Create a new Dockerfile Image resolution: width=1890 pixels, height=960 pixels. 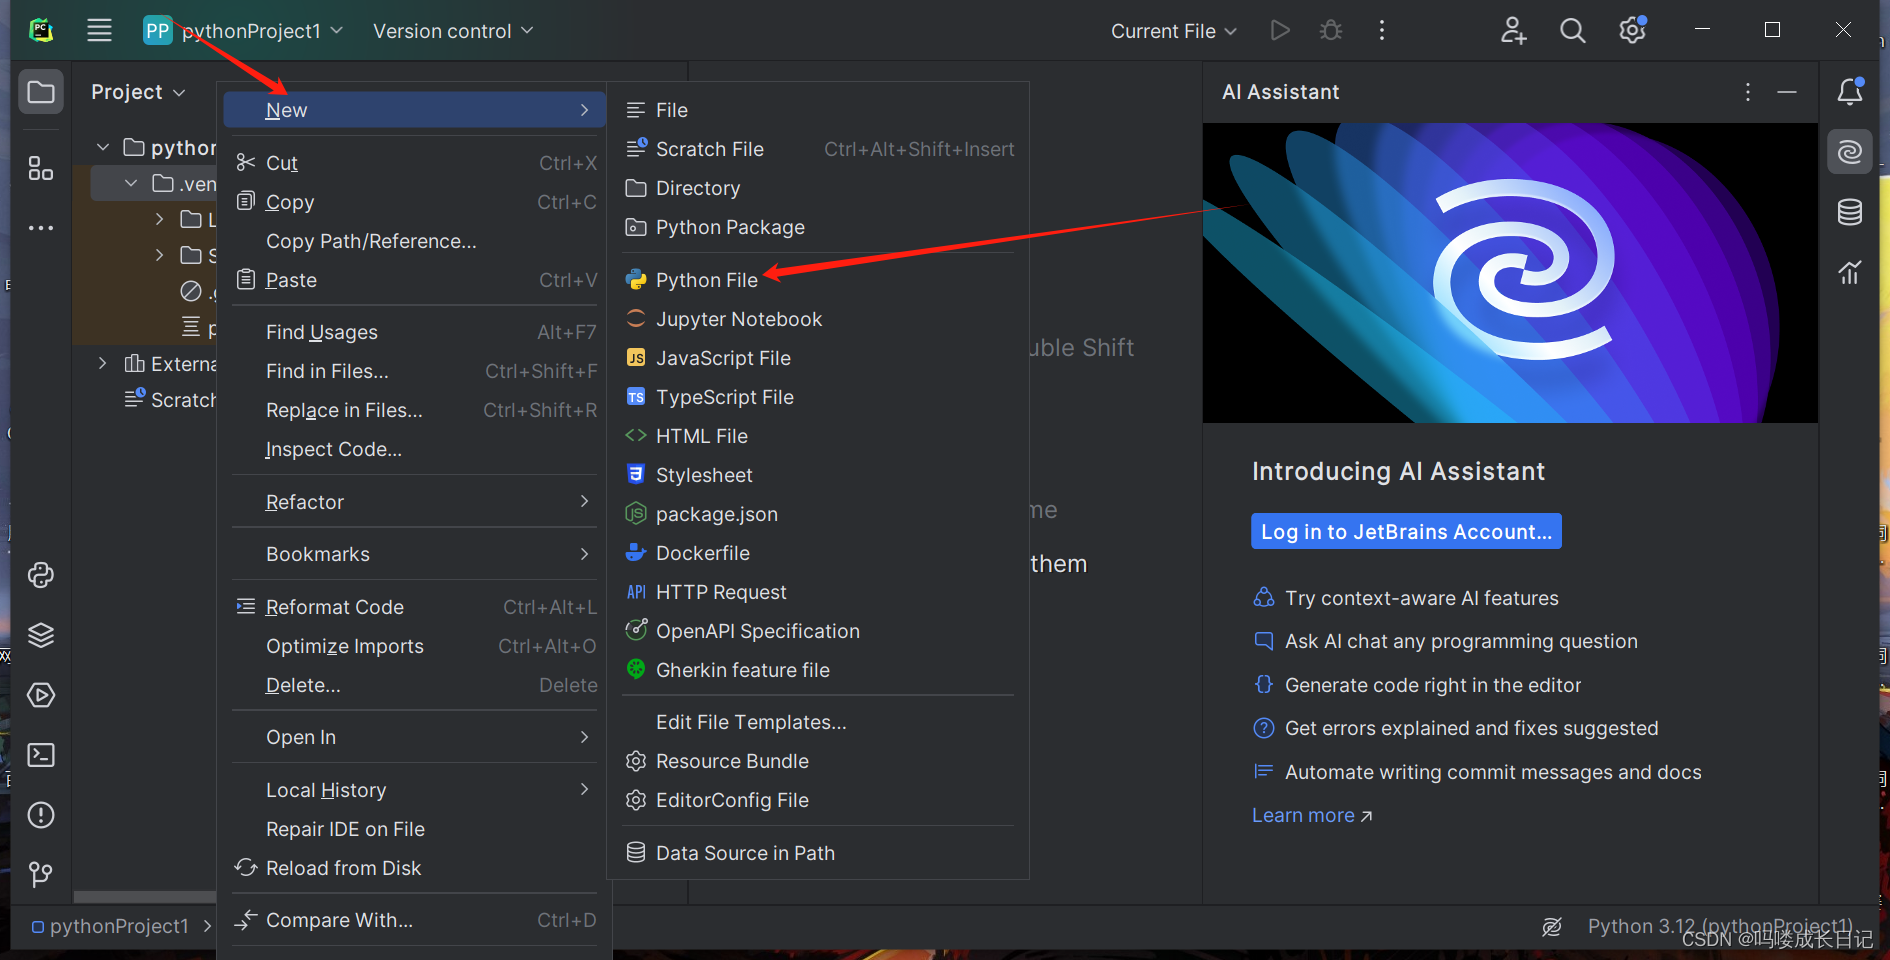click(818, 553)
